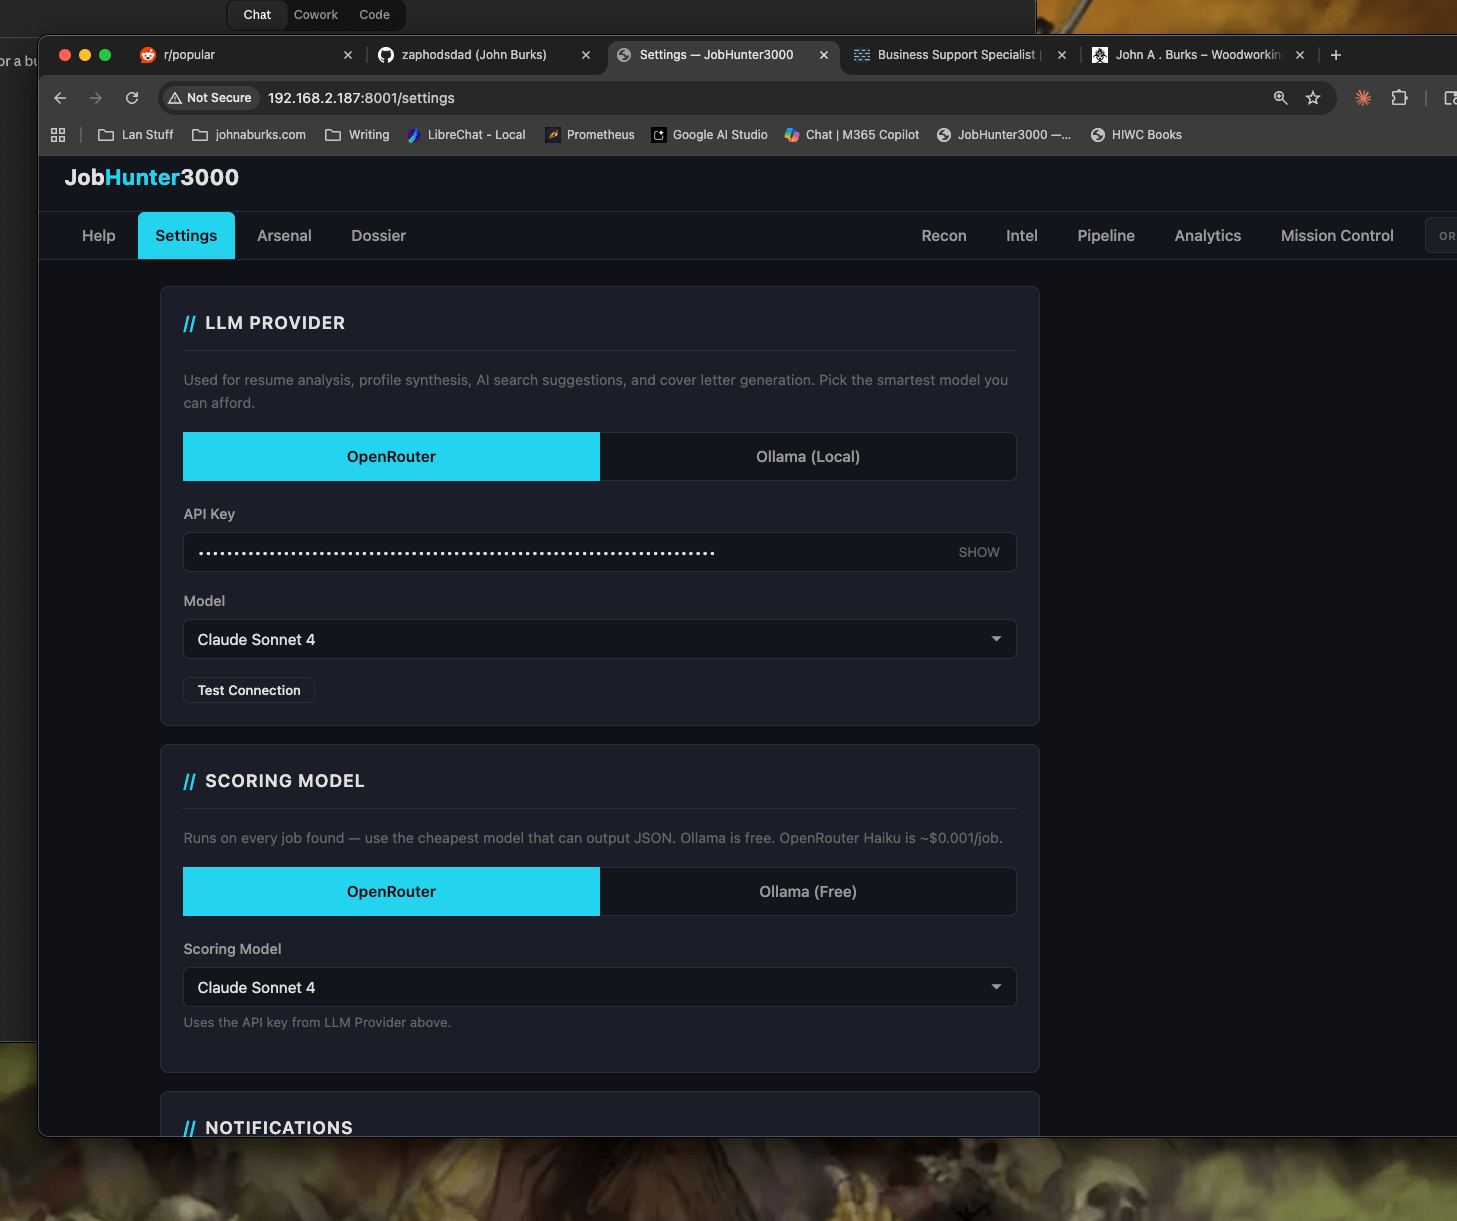1457x1221 pixels.
Task: Go to the Analytics page
Action: tap(1208, 236)
